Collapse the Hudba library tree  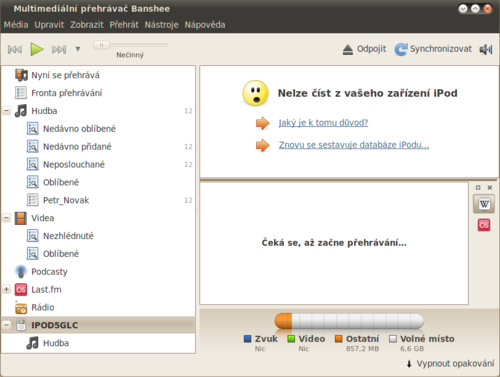click(6, 111)
